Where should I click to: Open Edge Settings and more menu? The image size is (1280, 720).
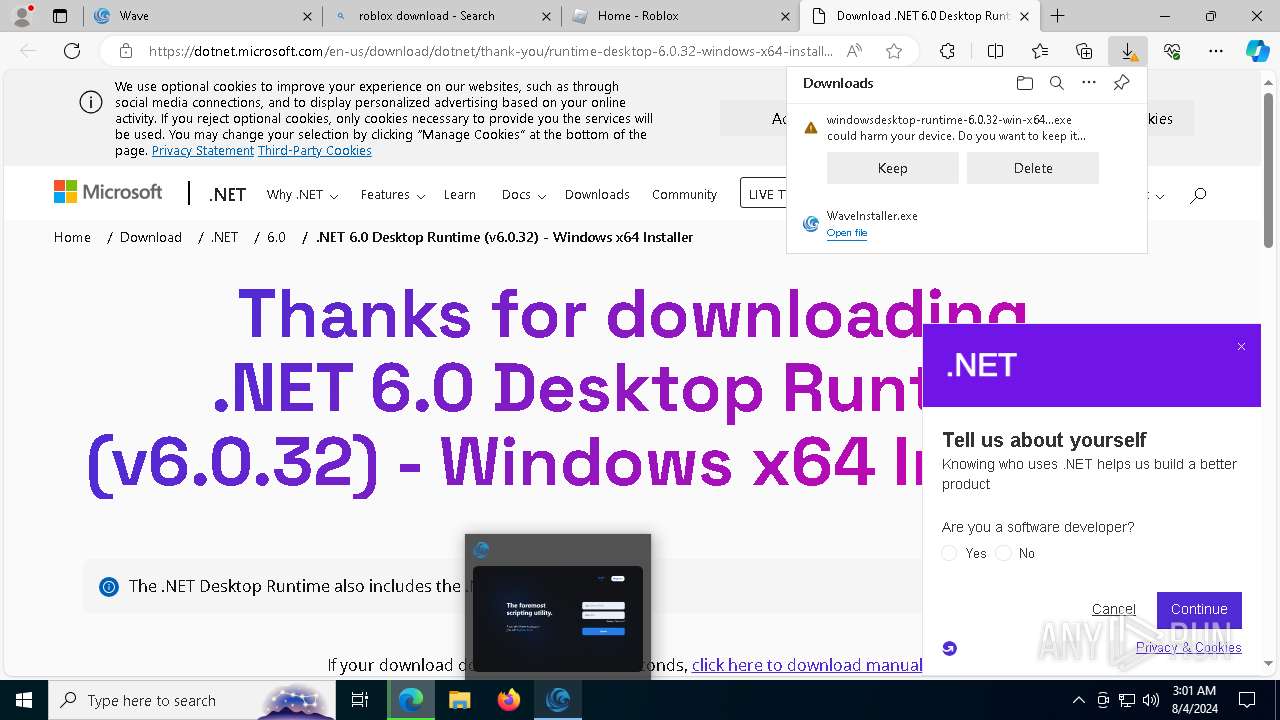[x=1216, y=51]
